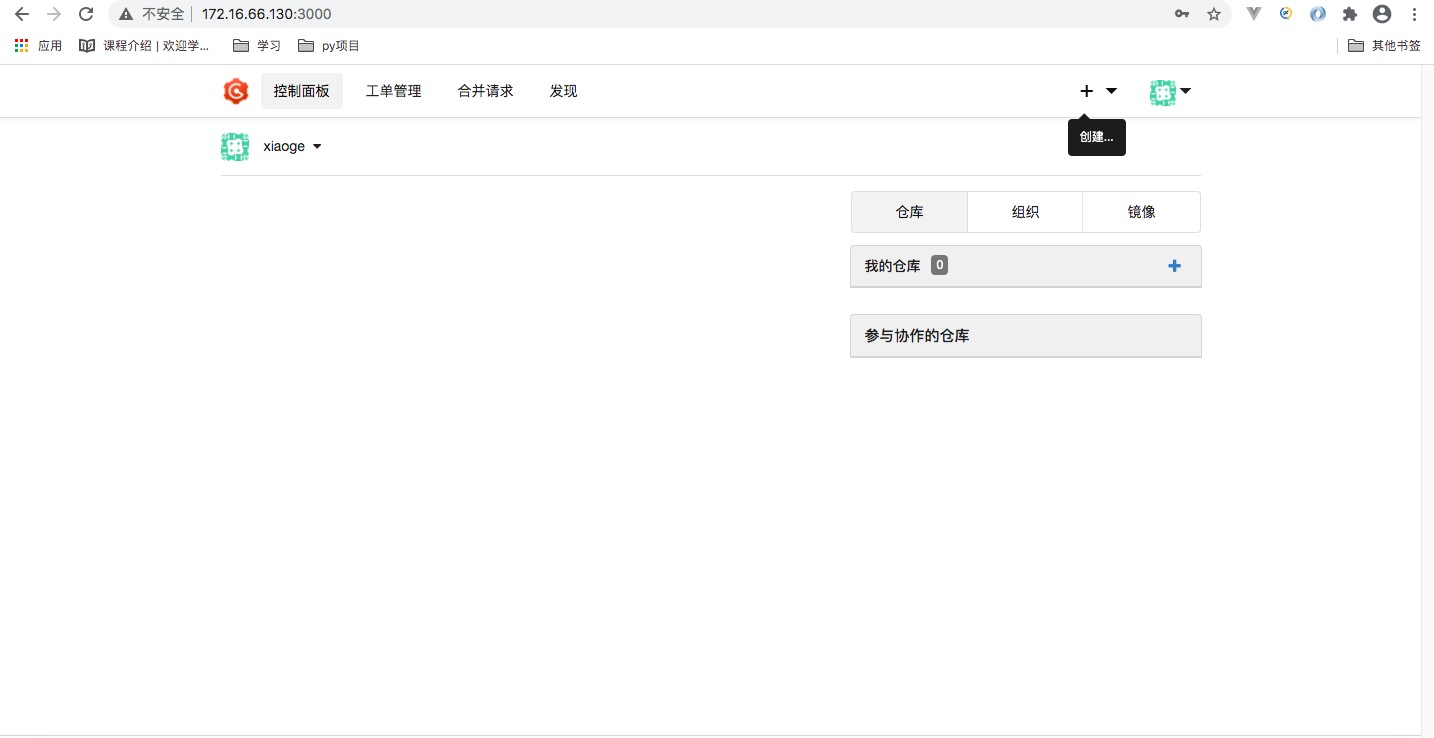Screen dimensions: 1434x738
Task: Open the create new repository plus icon
Action: pyautogui.click(x=1086, y=91)
